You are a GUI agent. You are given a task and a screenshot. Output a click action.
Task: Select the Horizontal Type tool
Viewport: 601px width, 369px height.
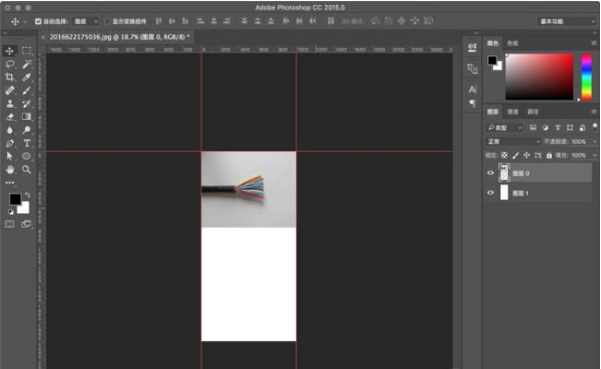26,143
